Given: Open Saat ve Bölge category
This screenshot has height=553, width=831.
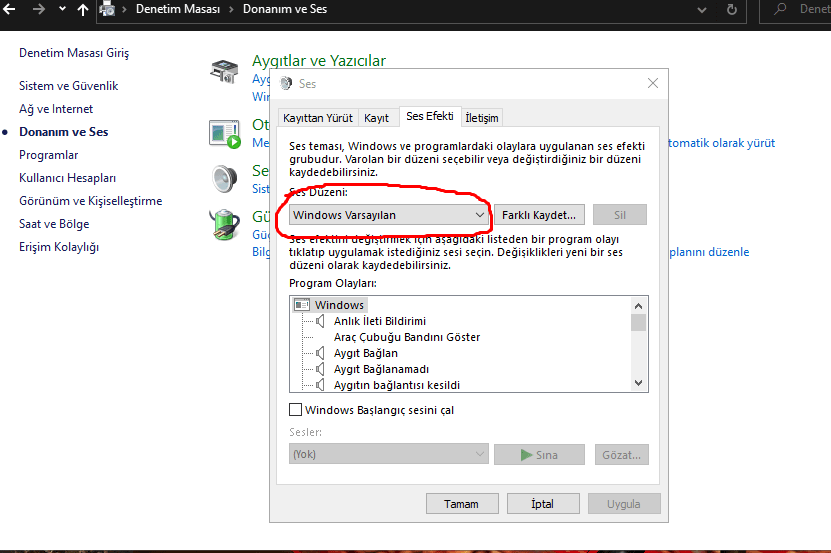Looking at the screenshot, I should [54, 224].
